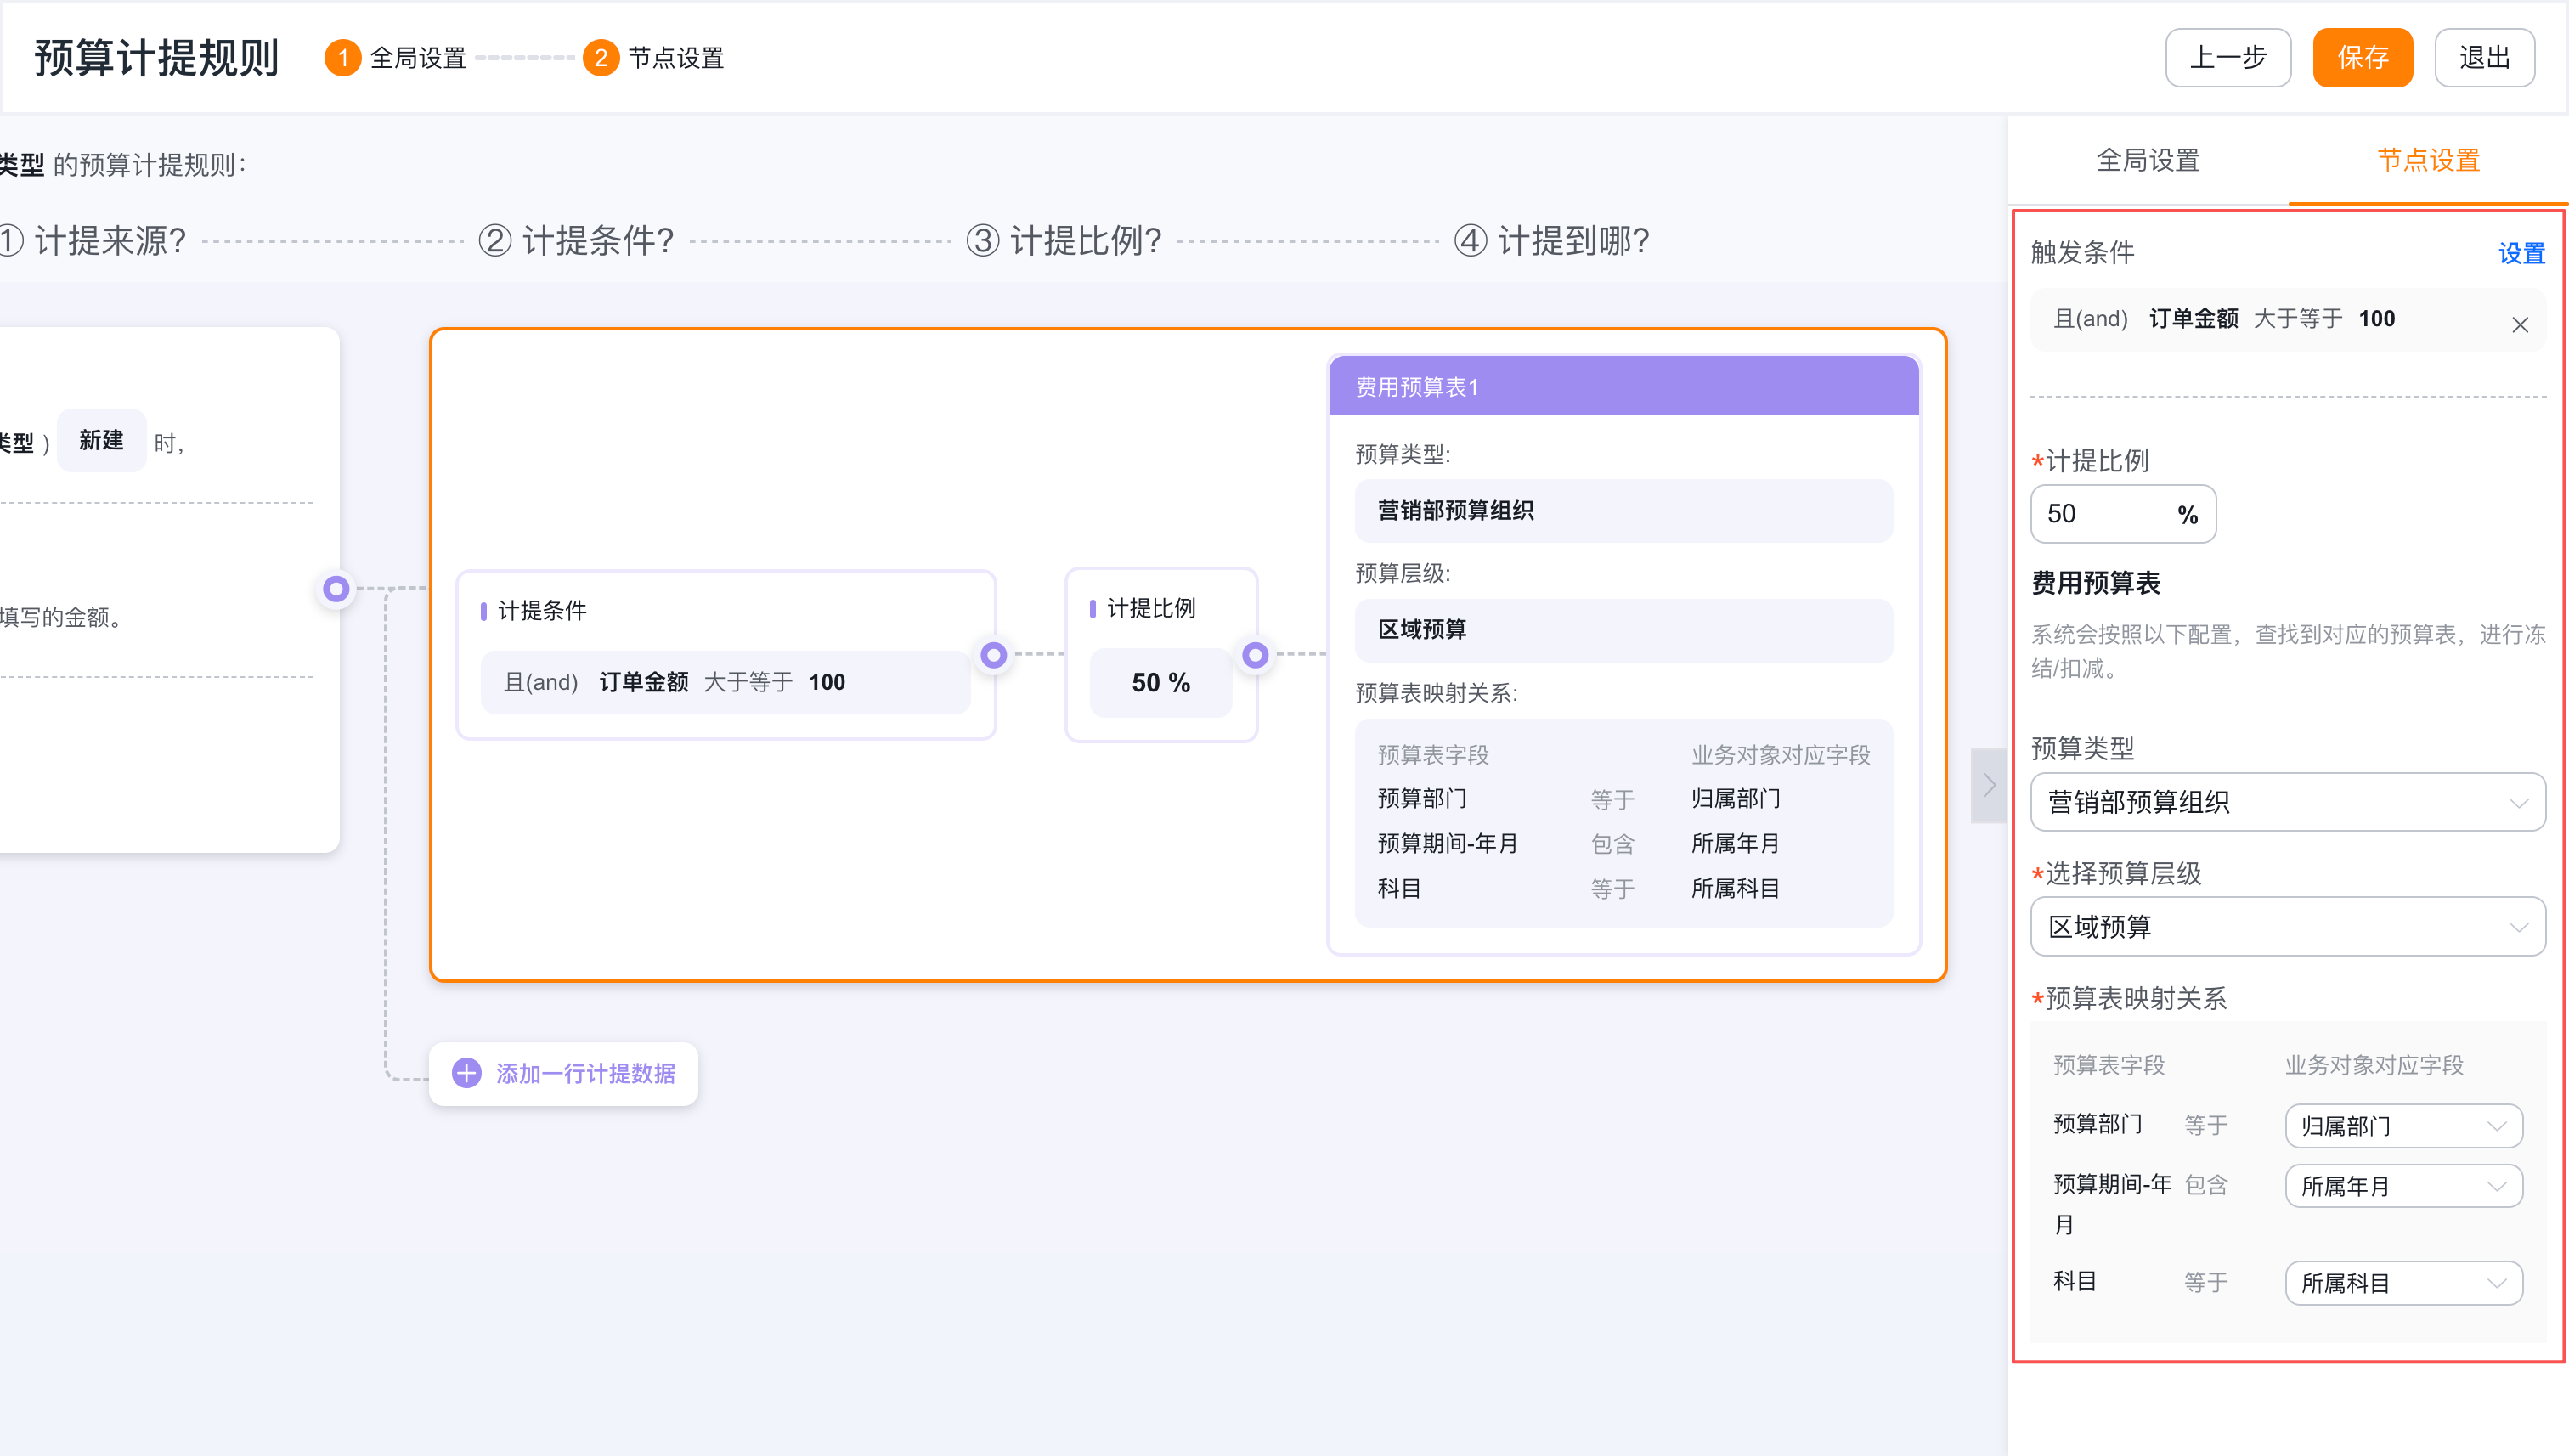Click 区域预算 in the budget table card
The width and height of the screenshot is (2569, 1456).
coord(1623,630)
